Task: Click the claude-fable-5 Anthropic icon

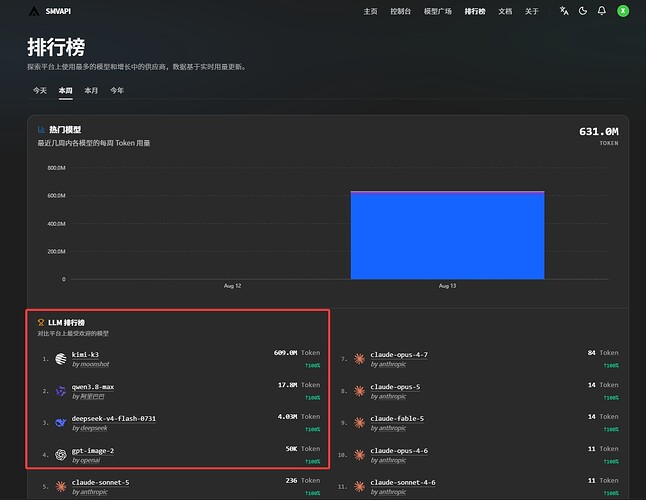Action: [360, 423]
